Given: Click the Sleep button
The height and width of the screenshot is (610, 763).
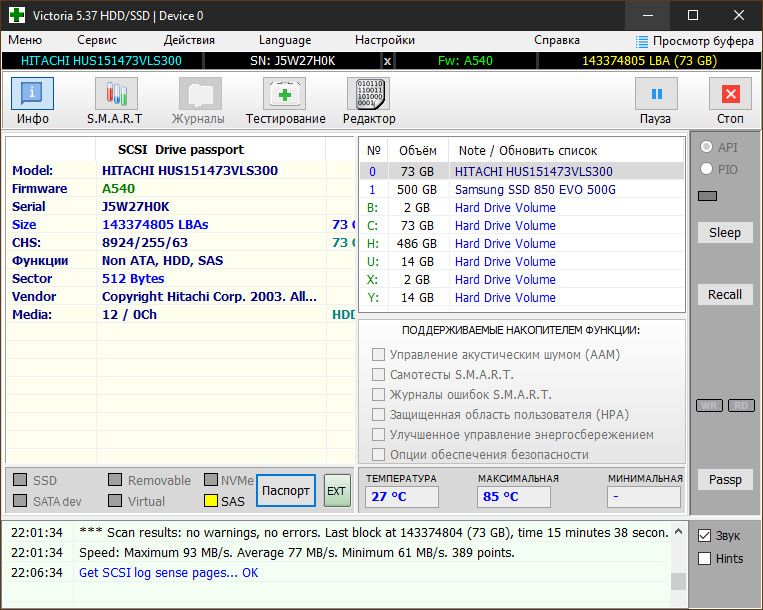Looking at the screenshot, I should pyautogui.click(x=725, y=233).
